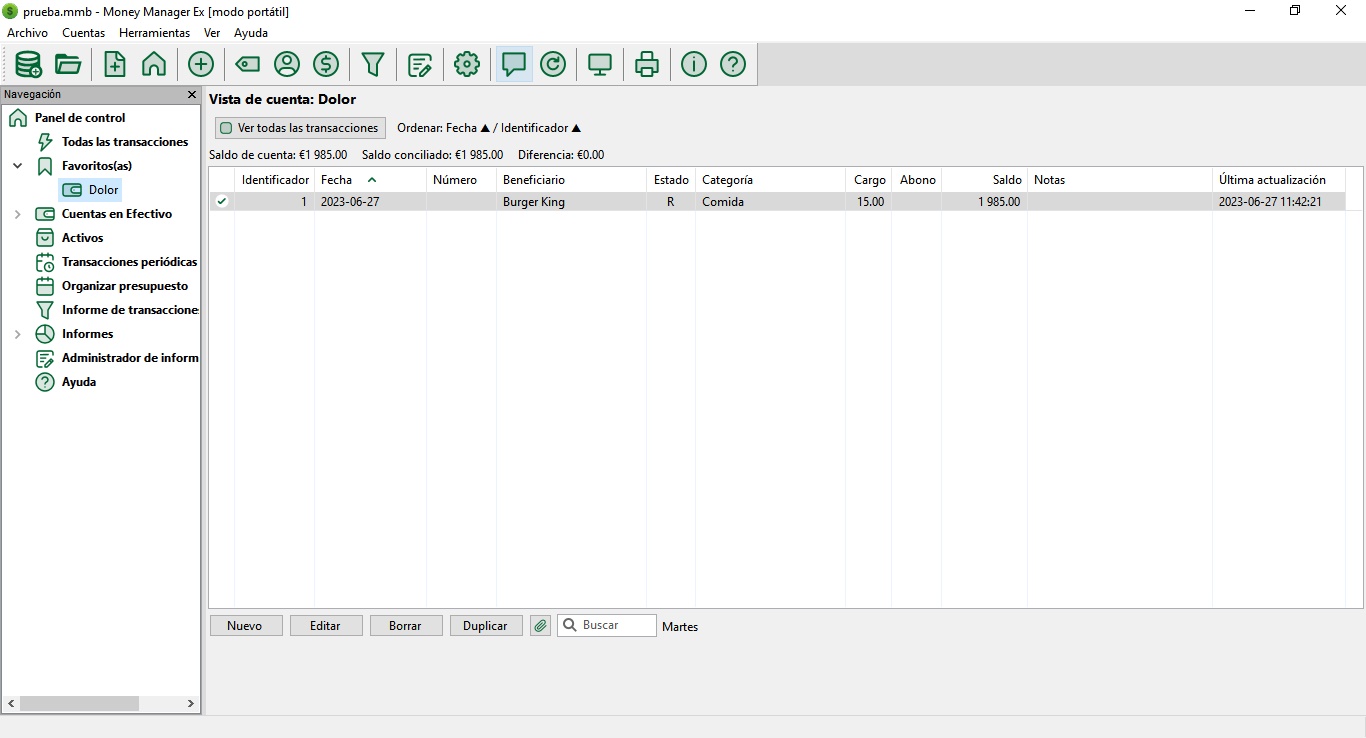Sort by Última actualización column header

click(1278, 180)
